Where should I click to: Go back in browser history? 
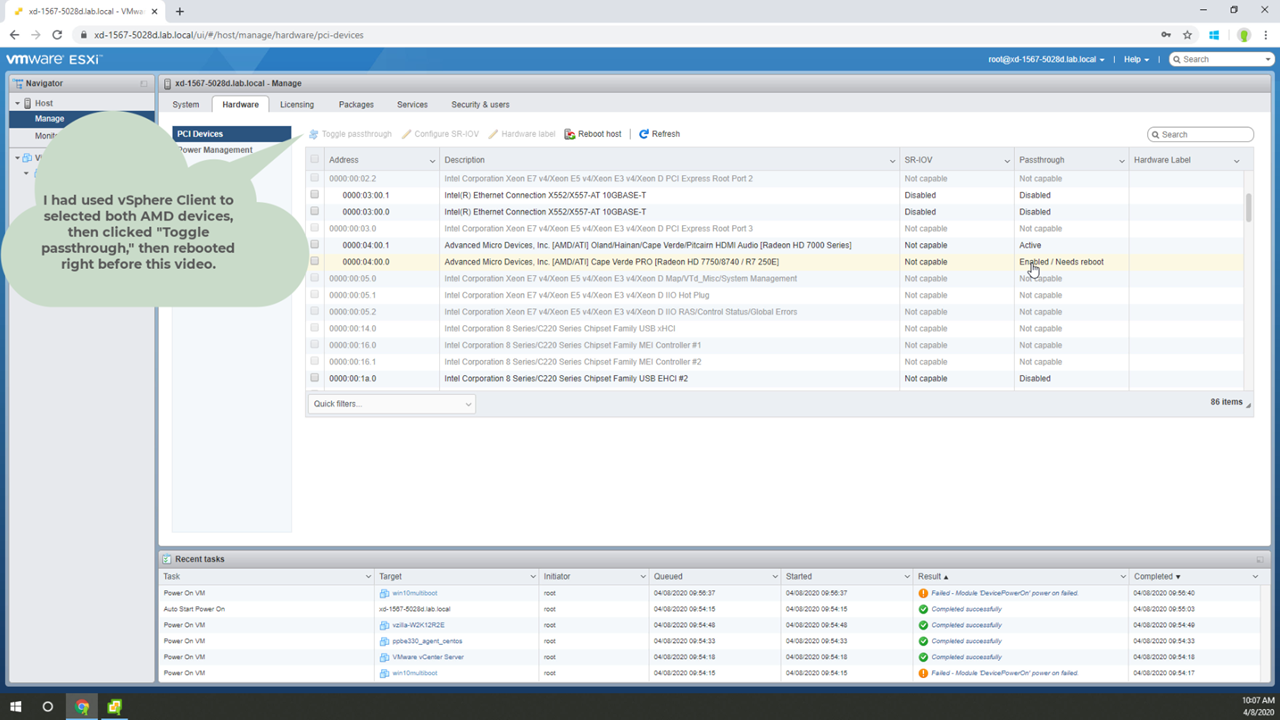(x=14, y=35)
